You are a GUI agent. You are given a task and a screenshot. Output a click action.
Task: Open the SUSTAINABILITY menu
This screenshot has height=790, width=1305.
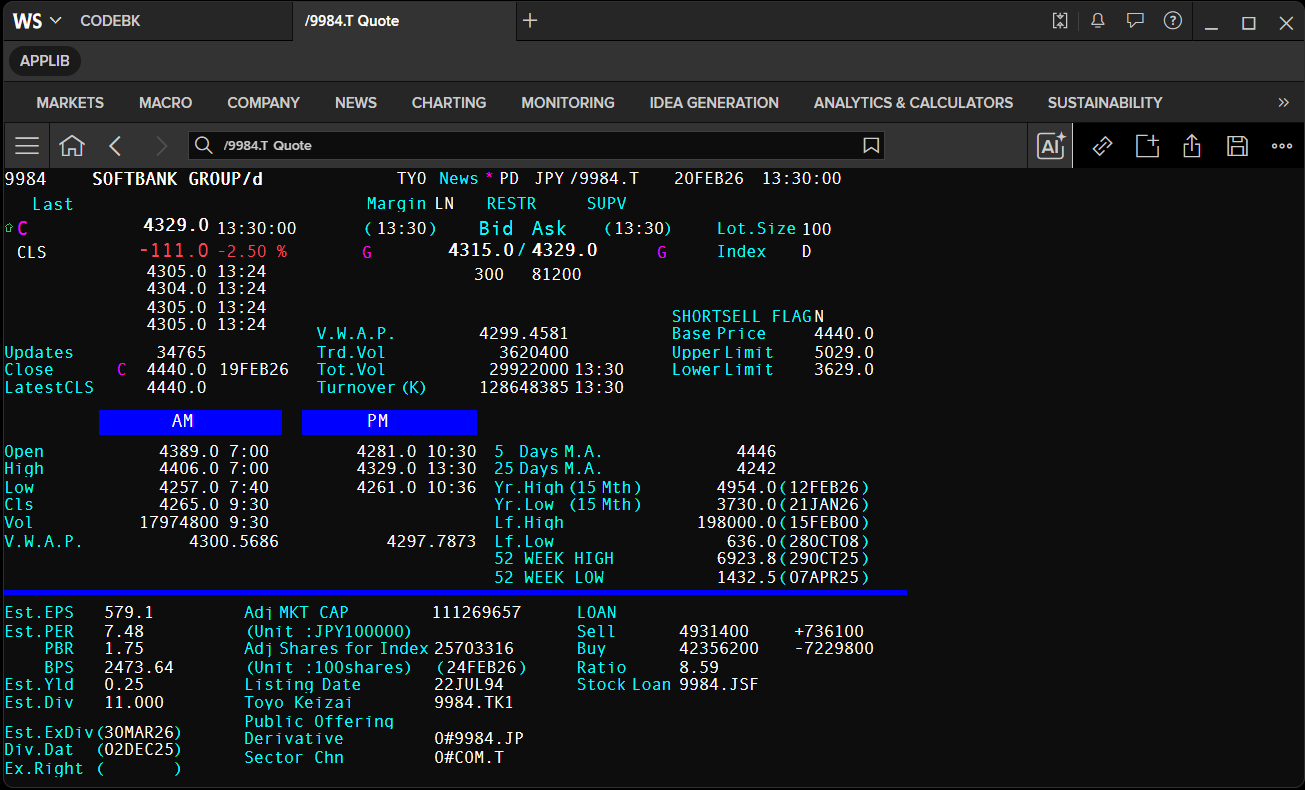pos(1105,103)
